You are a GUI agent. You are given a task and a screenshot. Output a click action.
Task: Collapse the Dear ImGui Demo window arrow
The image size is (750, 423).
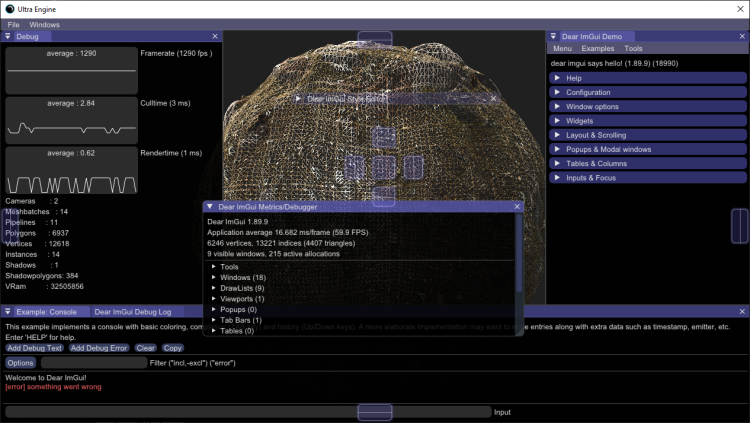pos(553,36)
